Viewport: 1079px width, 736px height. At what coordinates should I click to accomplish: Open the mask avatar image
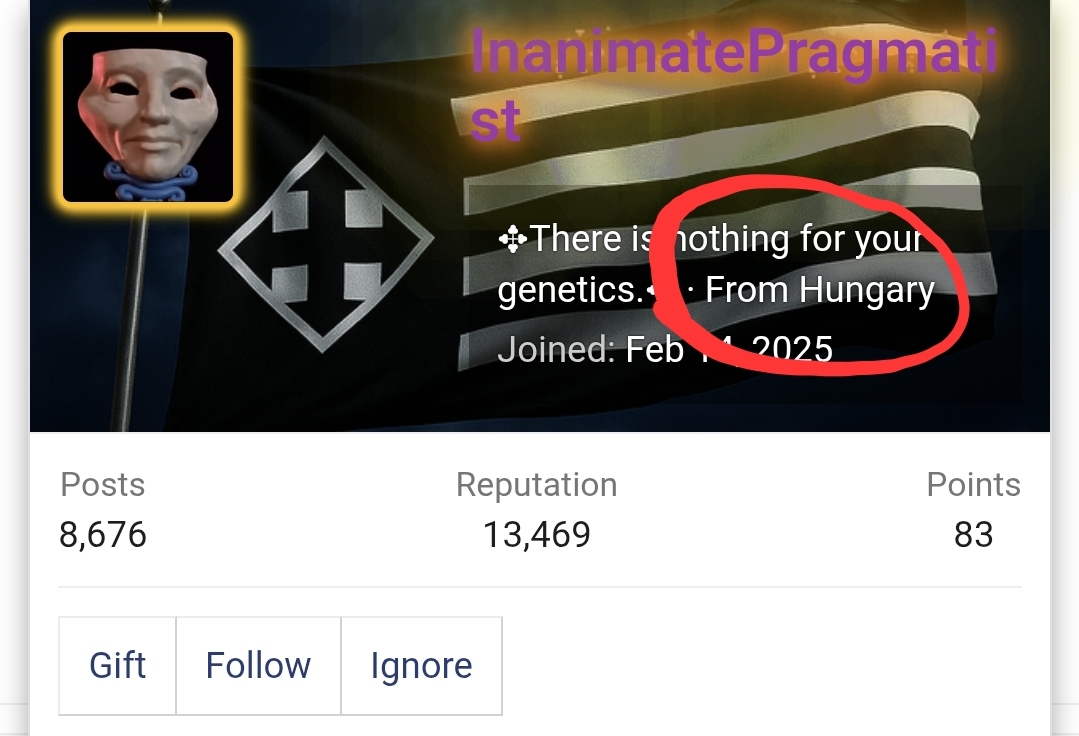click(148, 117)
